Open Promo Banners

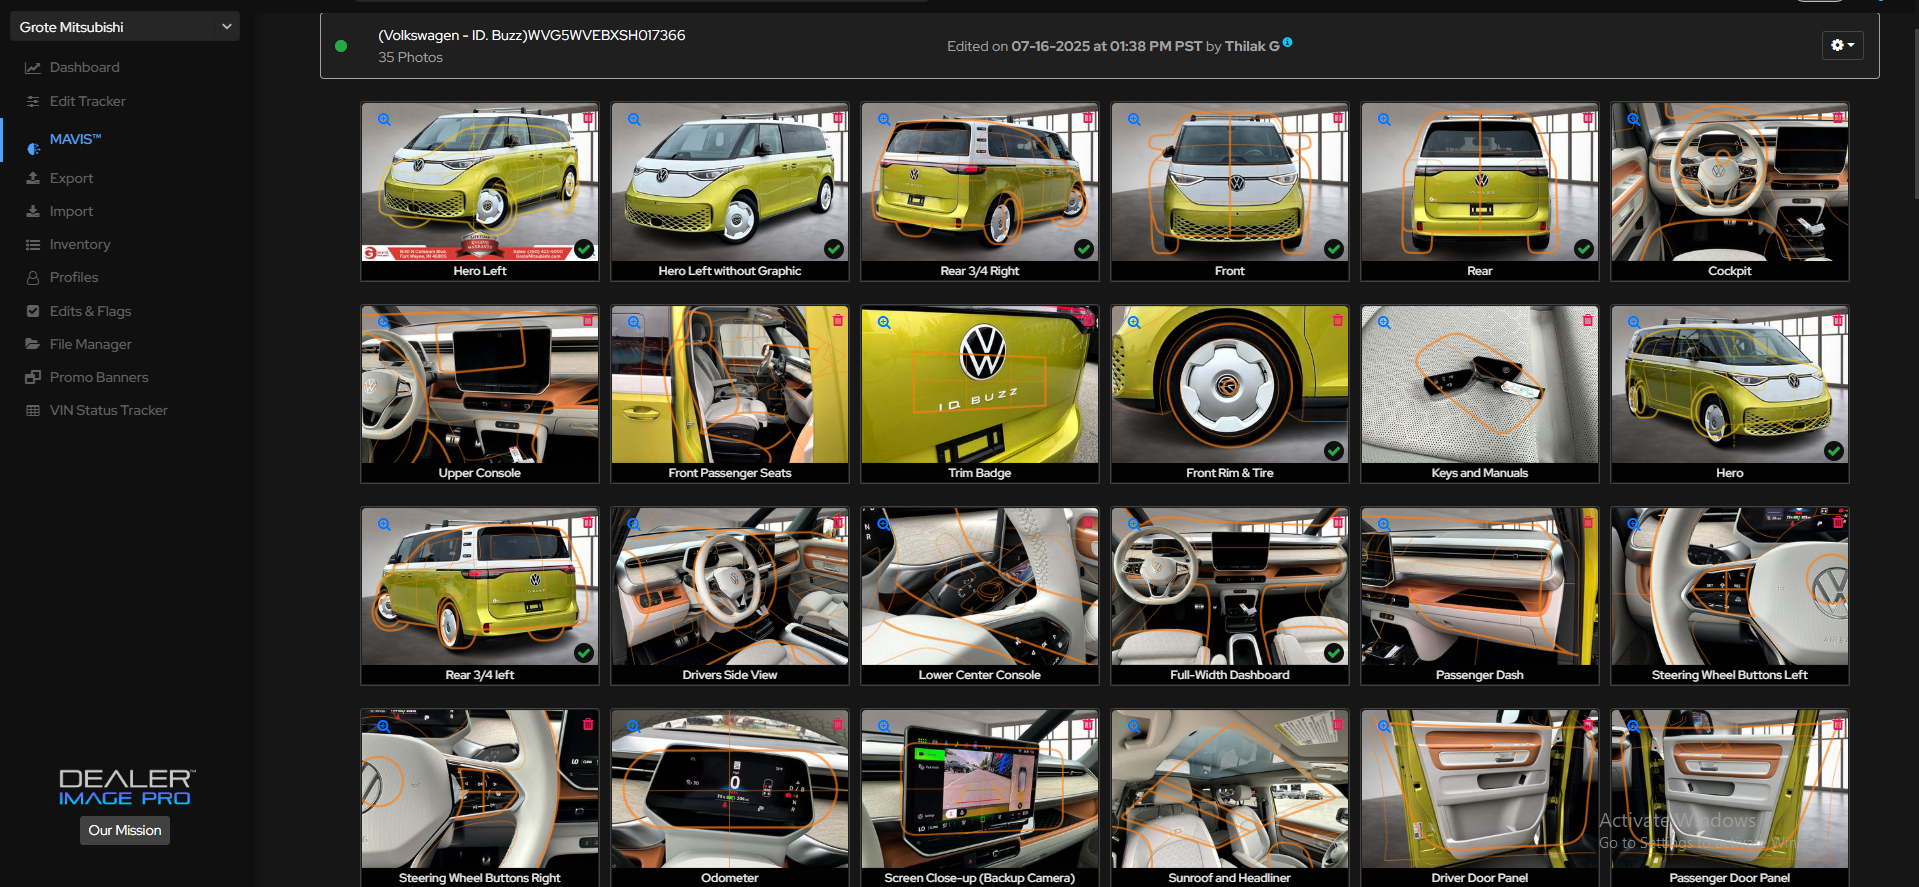(99, 377)
